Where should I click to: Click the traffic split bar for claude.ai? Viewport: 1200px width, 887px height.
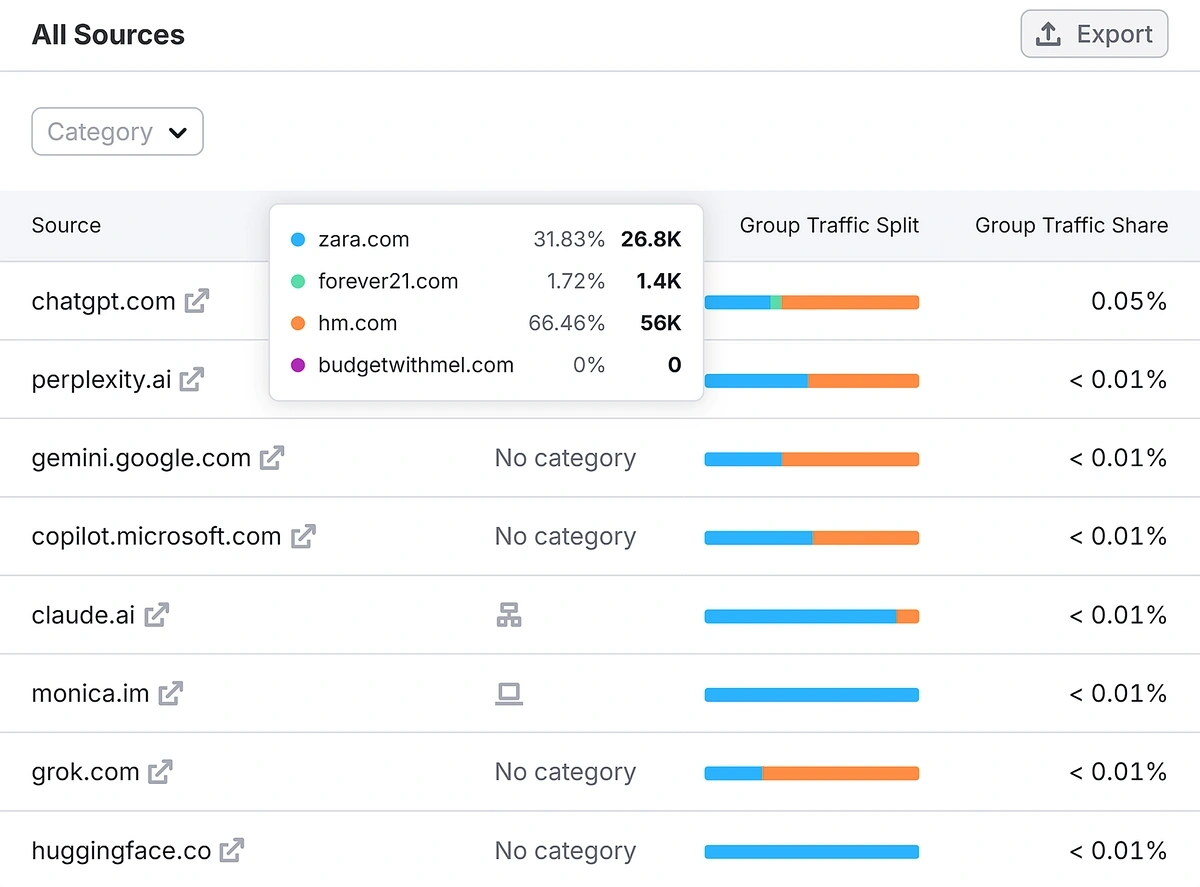812,616
